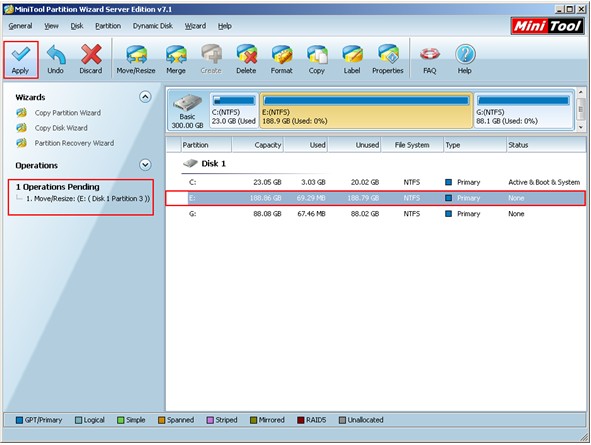
Task: Launch Copy Partition Wizard
Action: coord(68,113)
